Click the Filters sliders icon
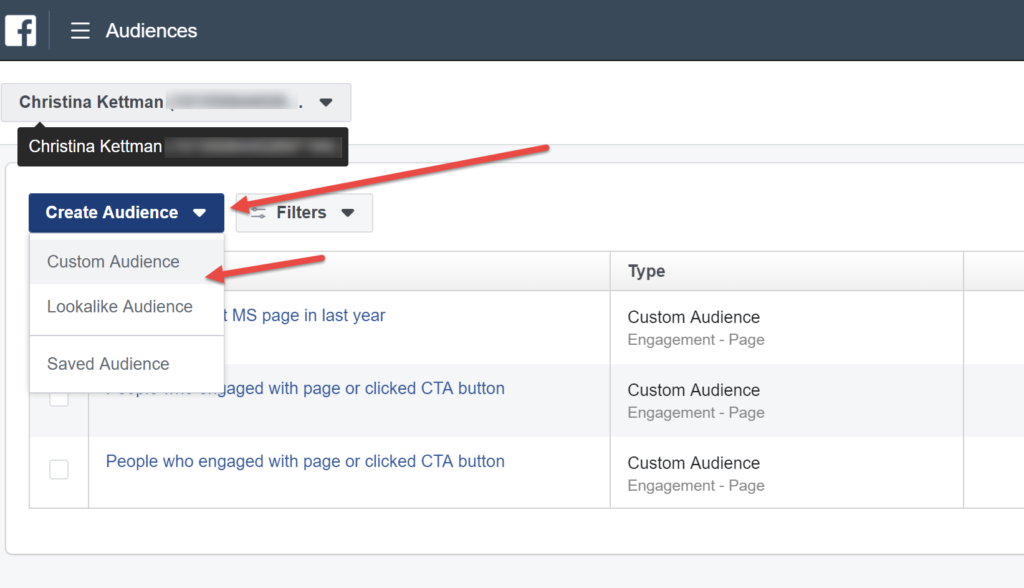This screenshot has width=1024, height=588. click(259, 213)
